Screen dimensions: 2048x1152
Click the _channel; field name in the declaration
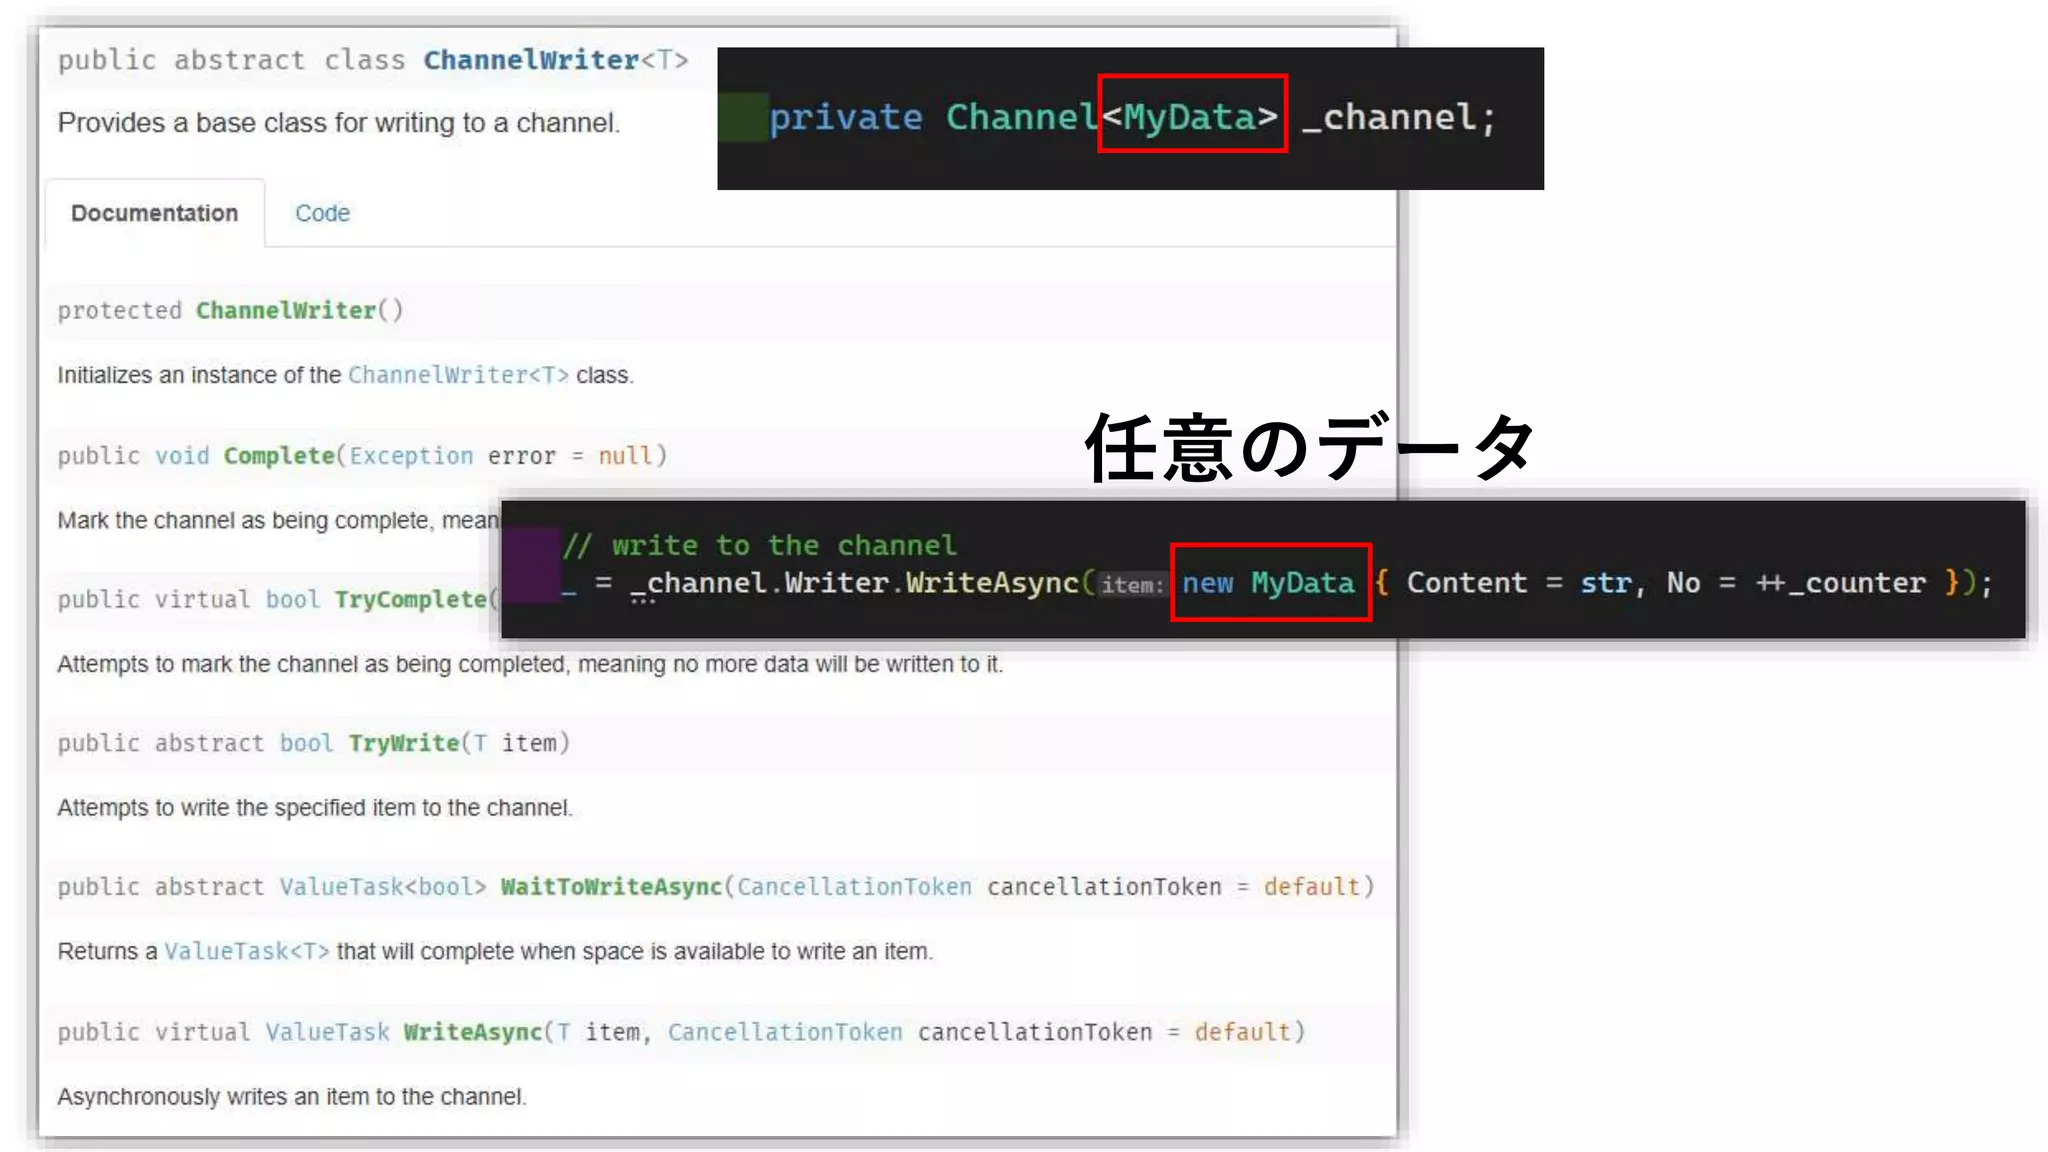(1399, 118)
